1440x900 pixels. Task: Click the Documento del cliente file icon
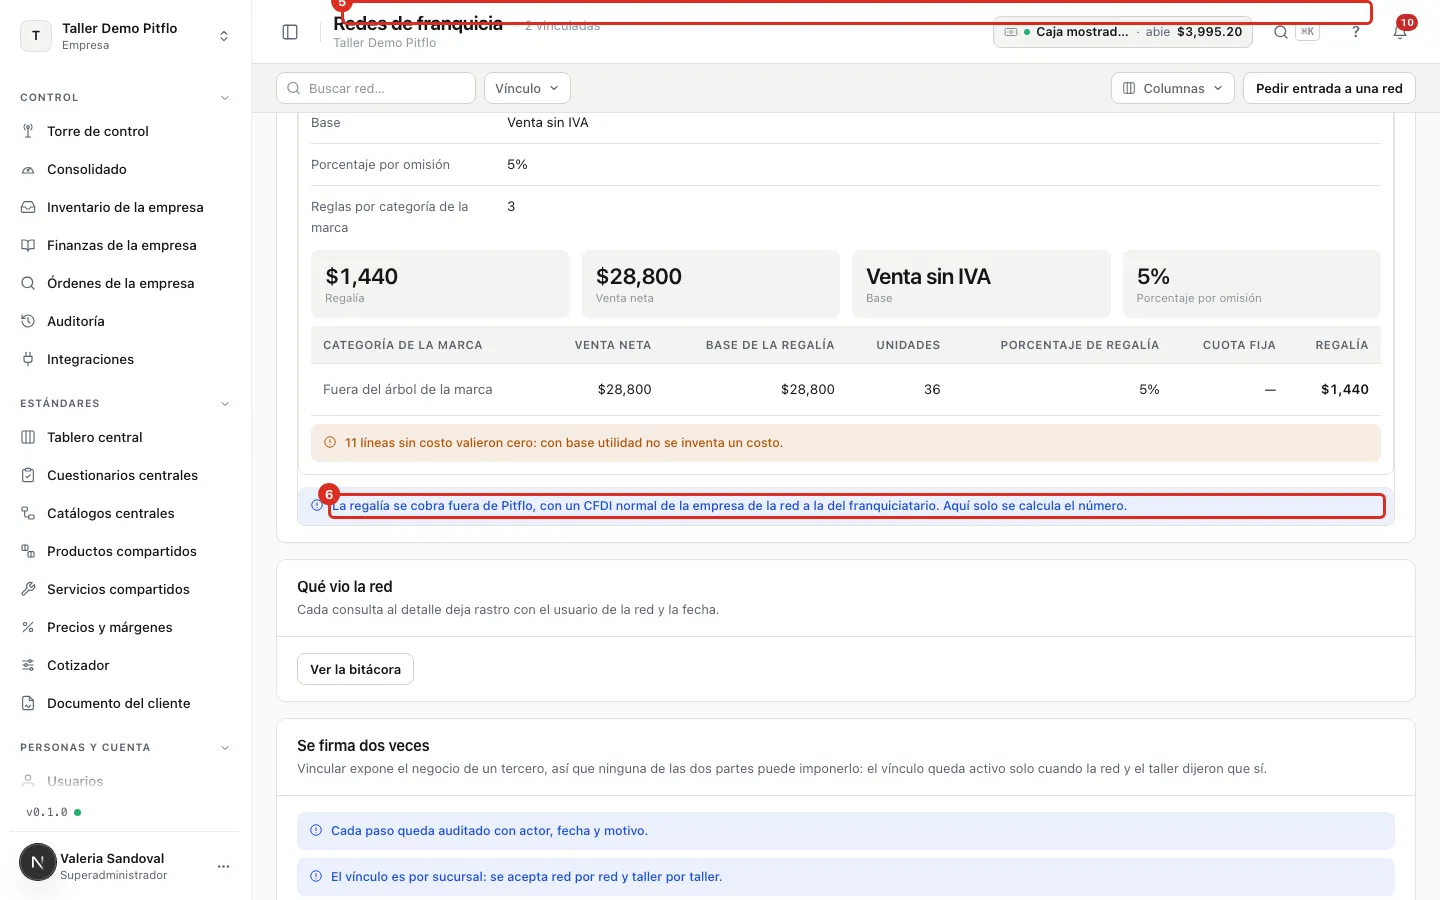pos(28,703)
